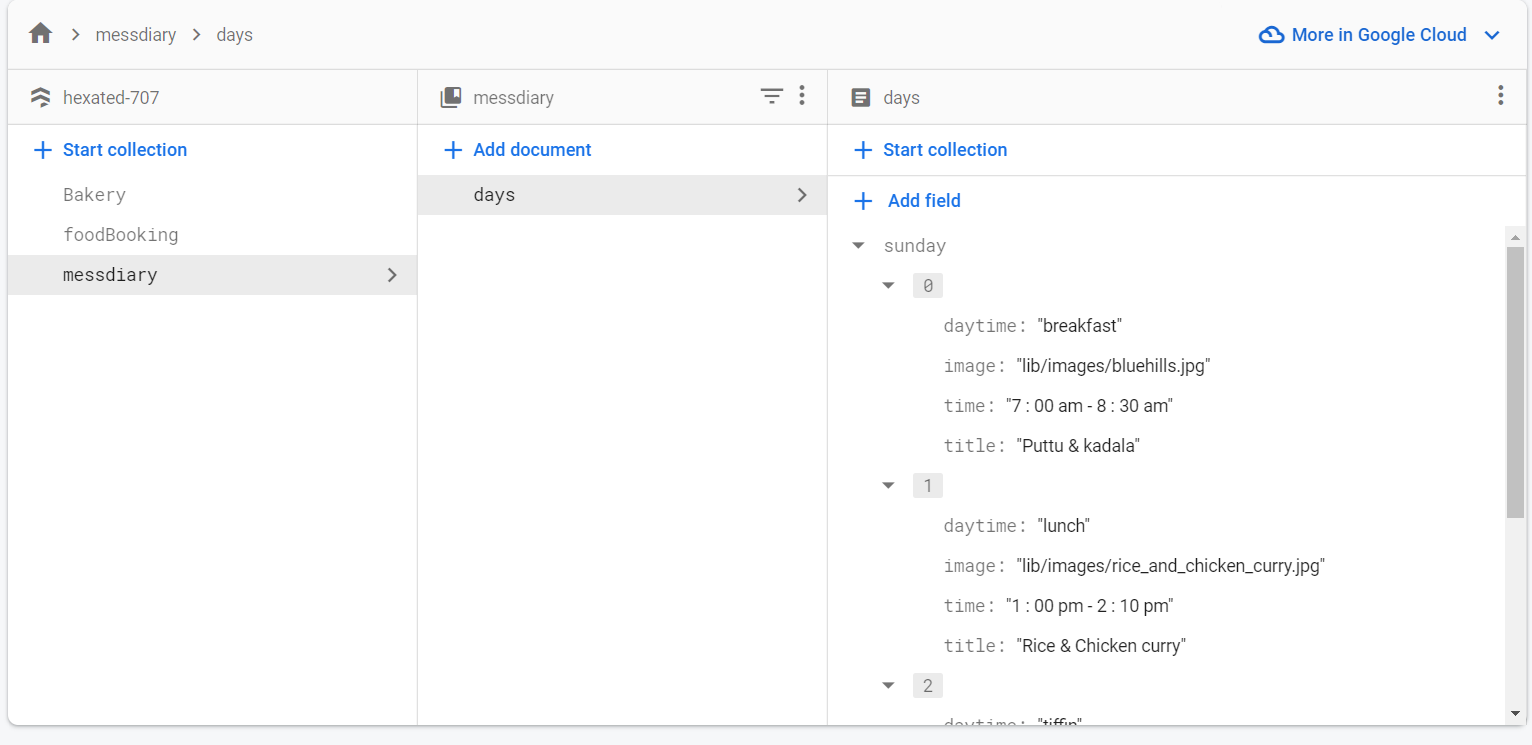
Task: Click plus icon beside Add document
Action: click(453, 150)
